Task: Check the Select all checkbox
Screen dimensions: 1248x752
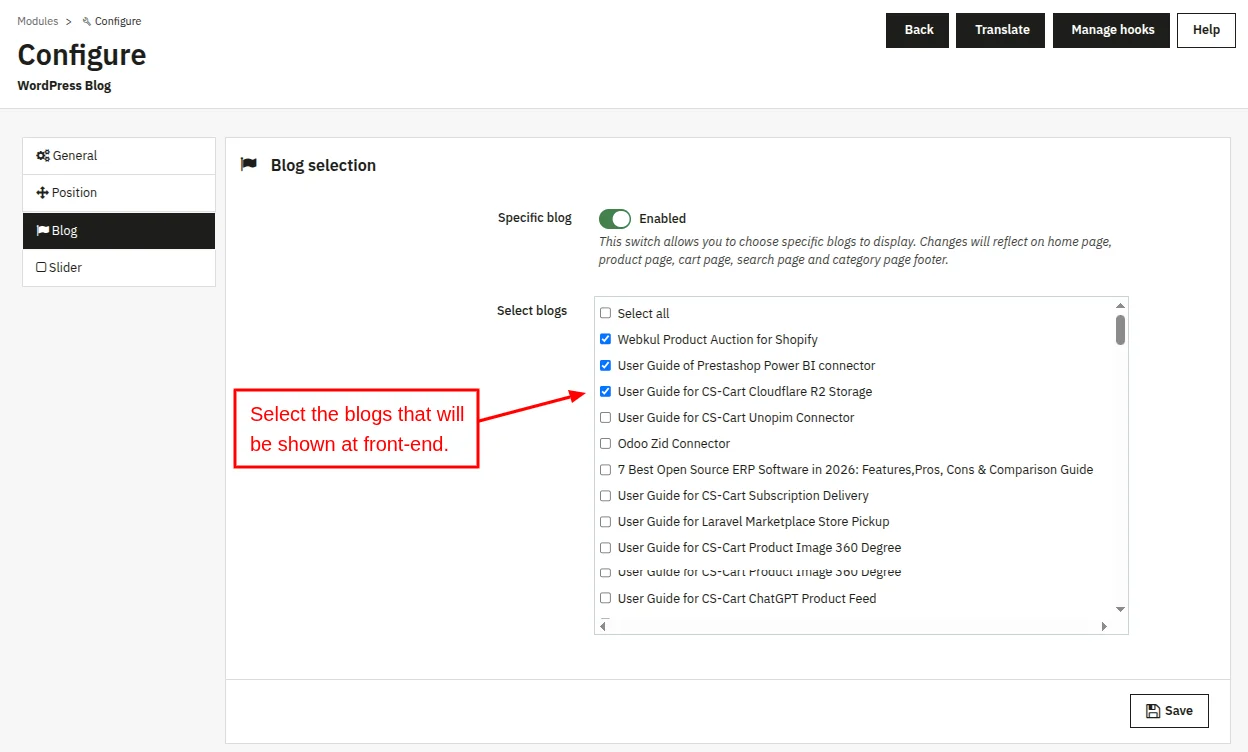Action: coord(605,313)
